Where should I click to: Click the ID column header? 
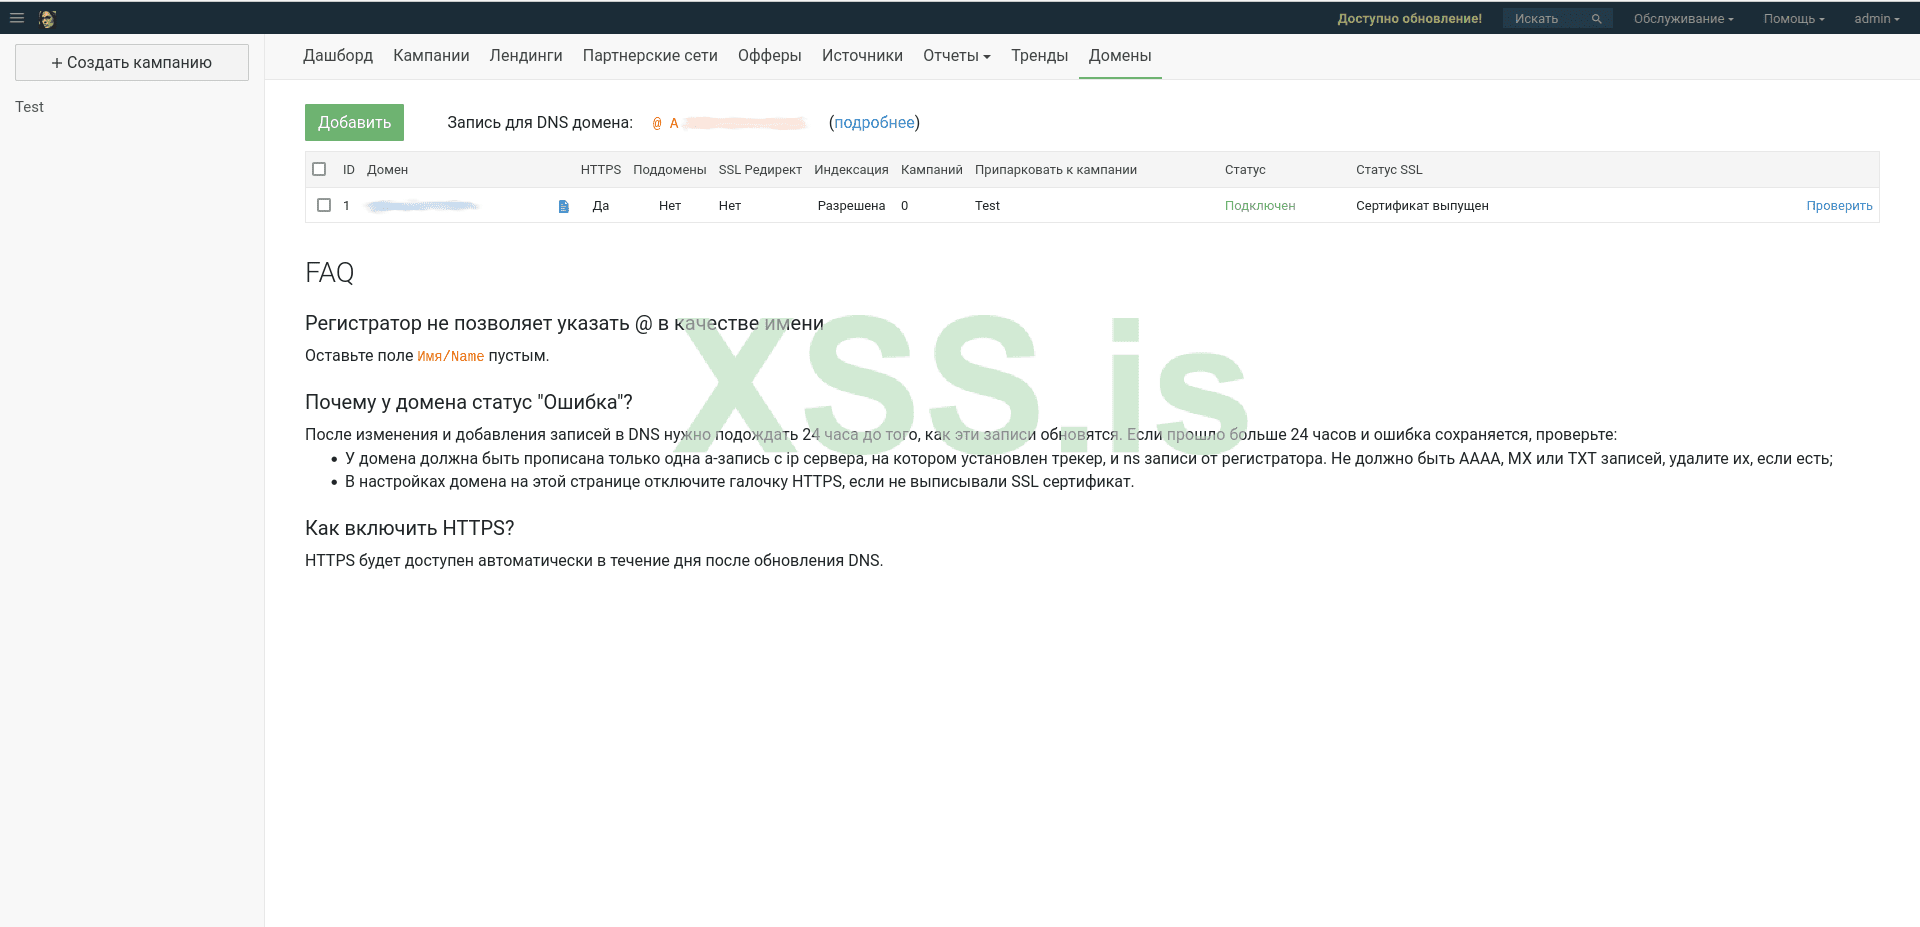pyautogui.click(x=349, y=170)
